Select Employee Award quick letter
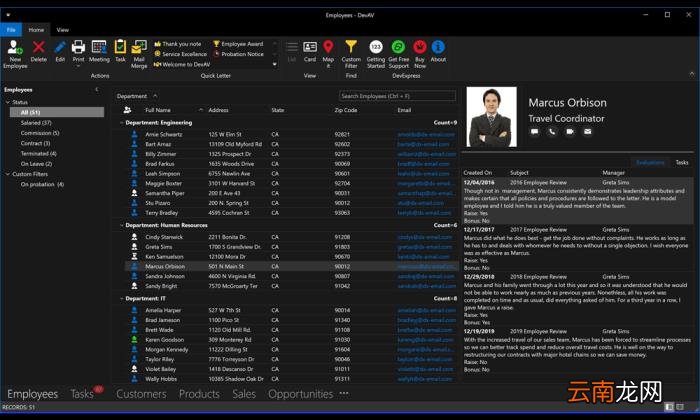 click(238, 44)
